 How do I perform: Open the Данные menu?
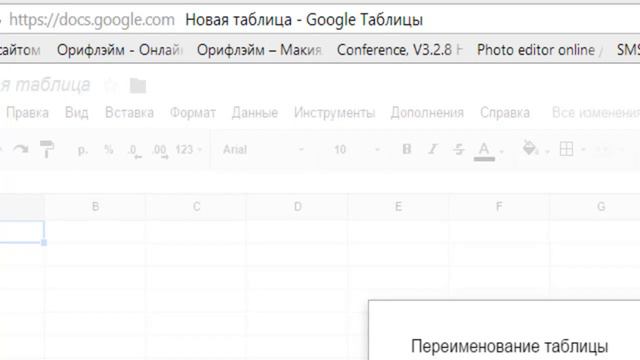(x=255, y=113)
